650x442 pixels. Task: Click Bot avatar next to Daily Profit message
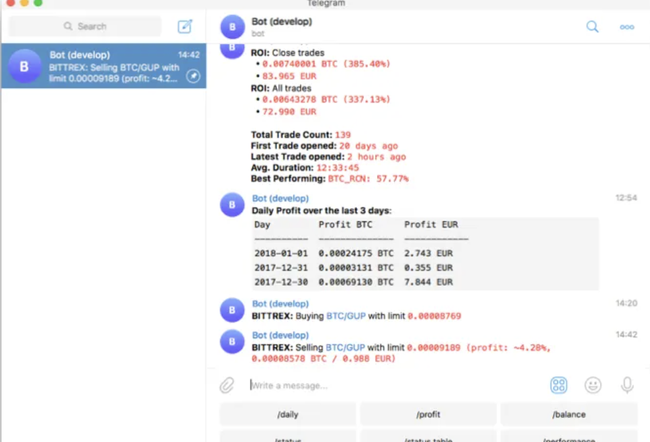(232, 205)
